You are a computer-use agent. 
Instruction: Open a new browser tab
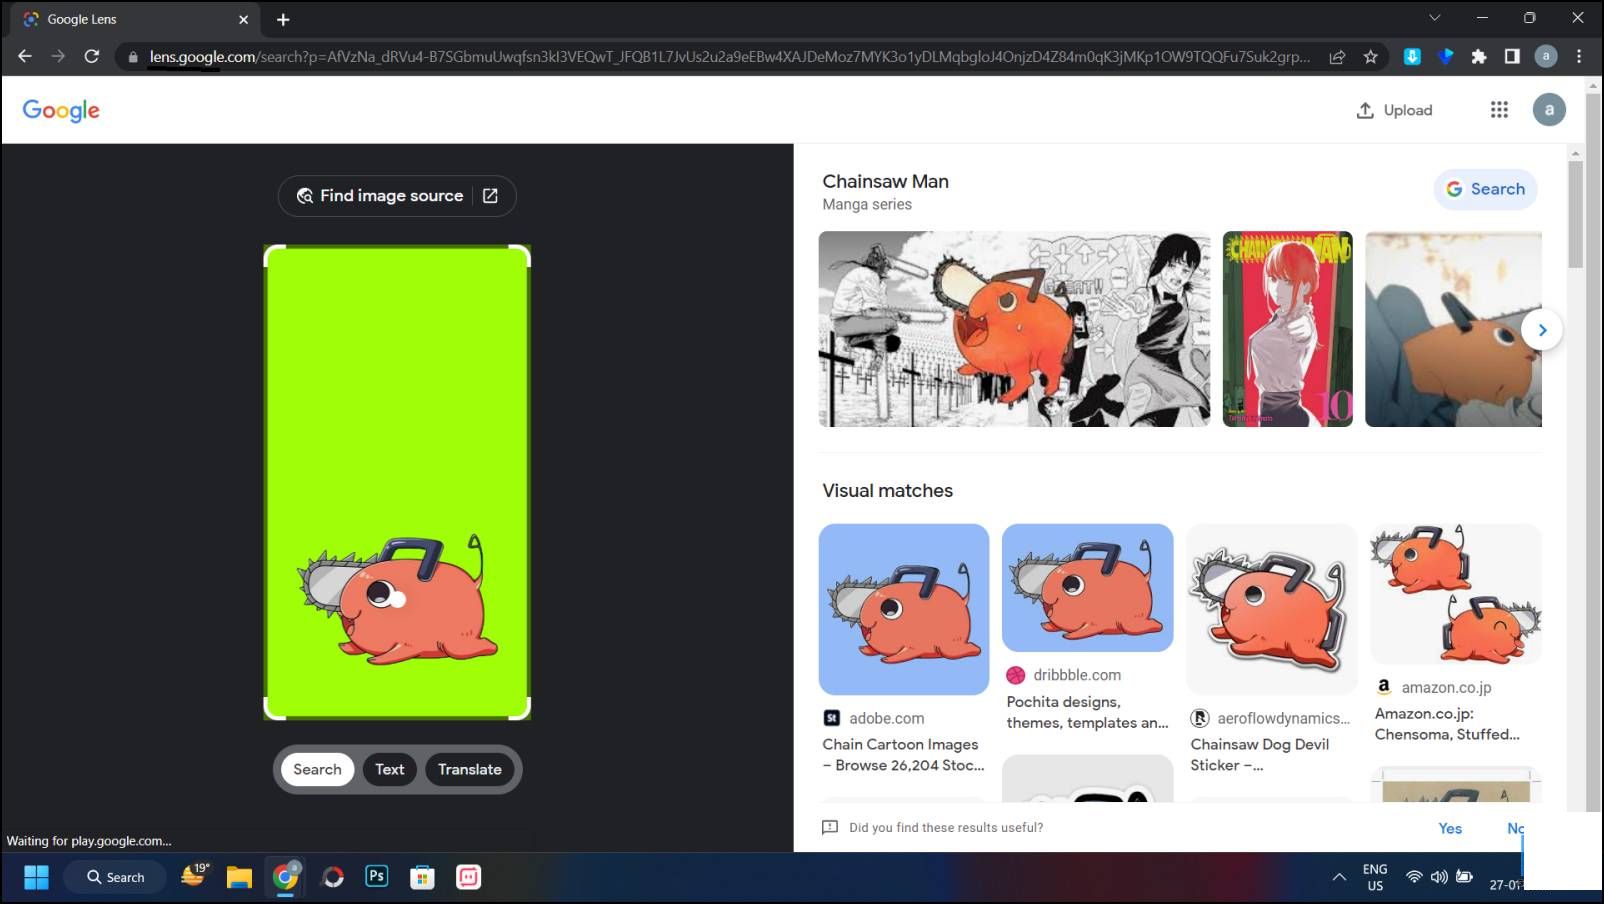(283, 19)
